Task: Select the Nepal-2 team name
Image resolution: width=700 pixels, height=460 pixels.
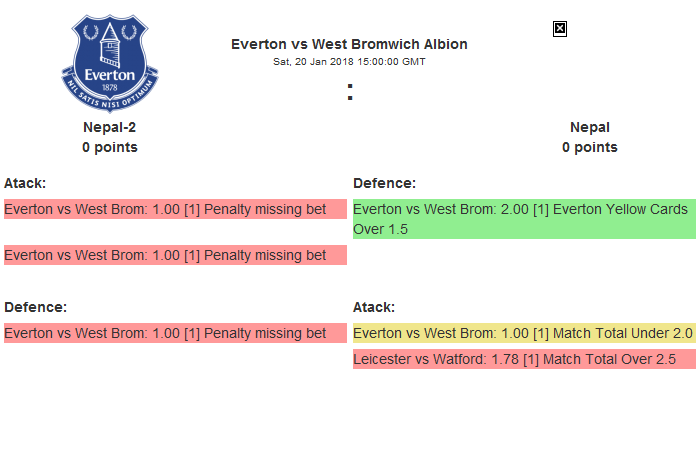Action: 110,127
